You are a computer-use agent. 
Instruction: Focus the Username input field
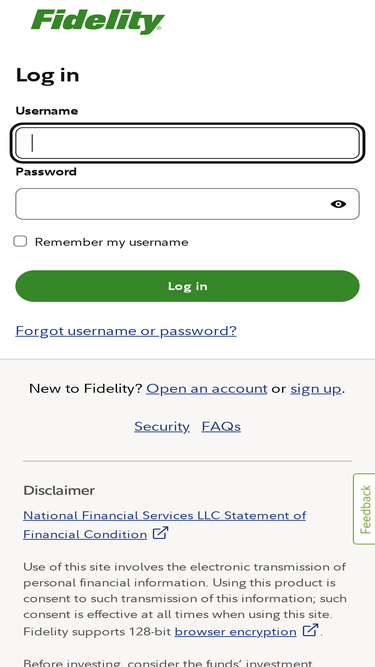point(188,143)
